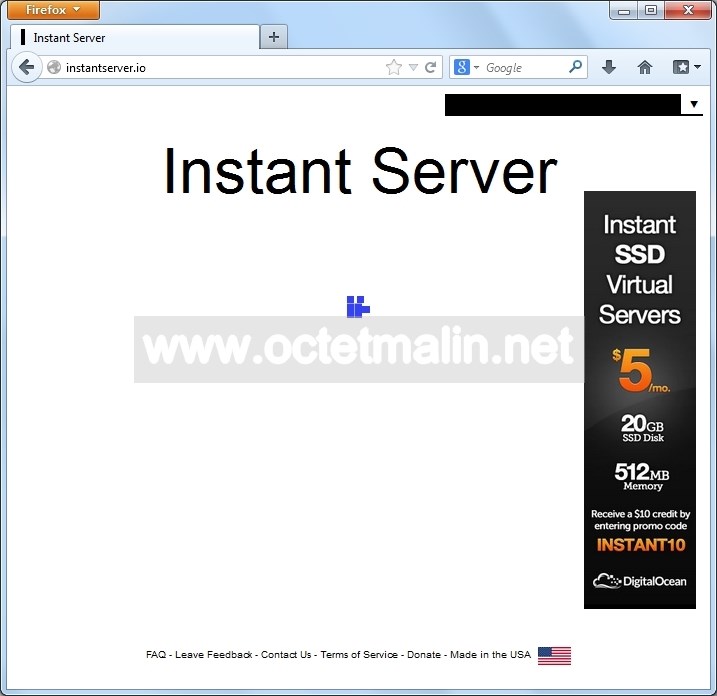This screenshot has height=696, width=717.
Task: Open the Terms of Service link
Action: pos(359,654)
